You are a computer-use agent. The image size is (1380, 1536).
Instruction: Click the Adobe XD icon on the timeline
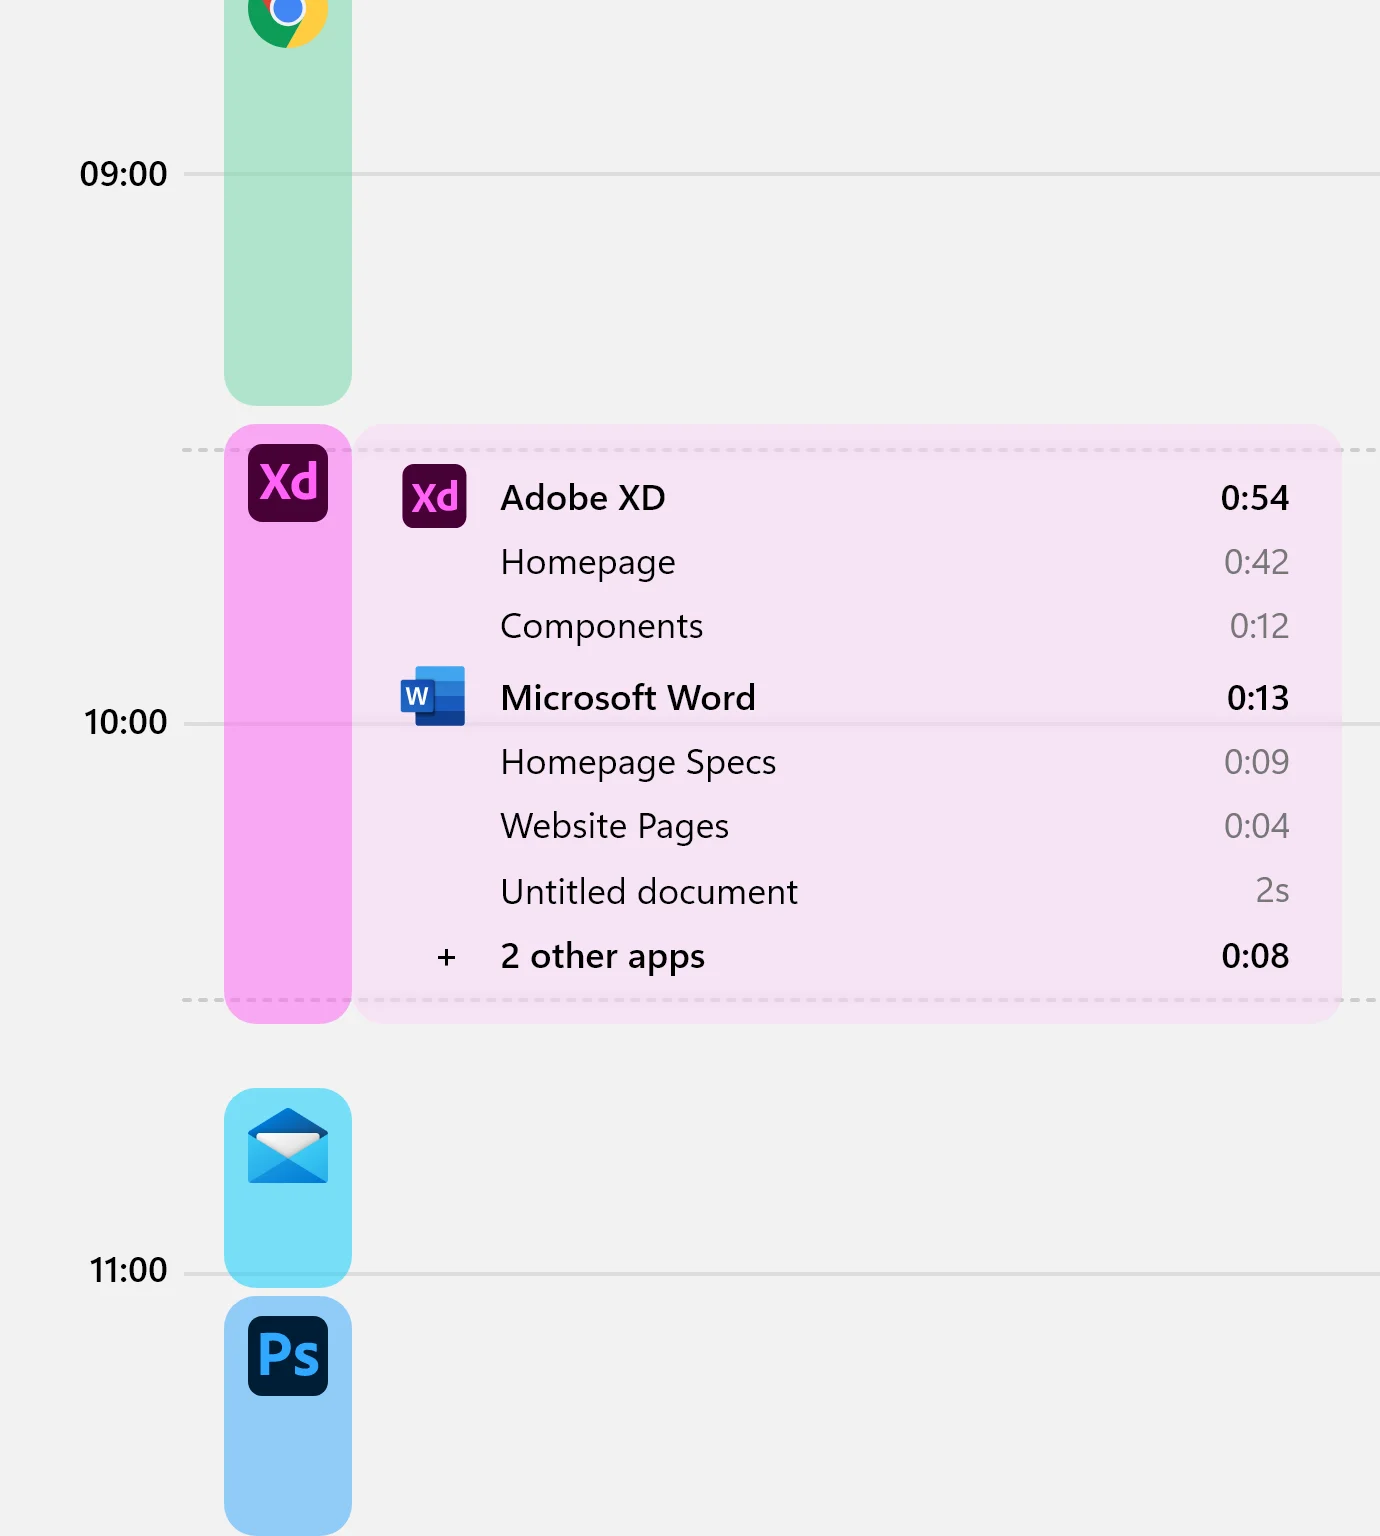[288, 483]
